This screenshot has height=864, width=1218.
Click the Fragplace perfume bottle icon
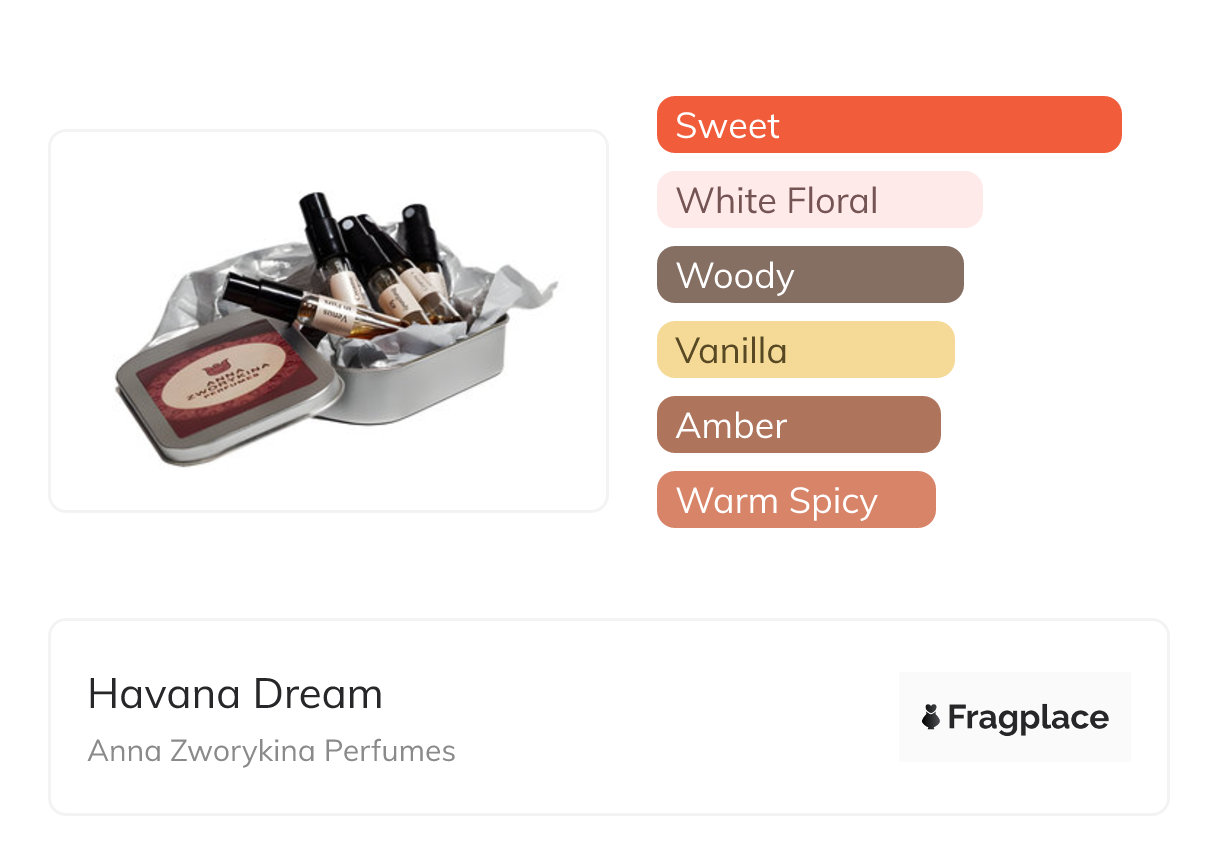point(931,717)
